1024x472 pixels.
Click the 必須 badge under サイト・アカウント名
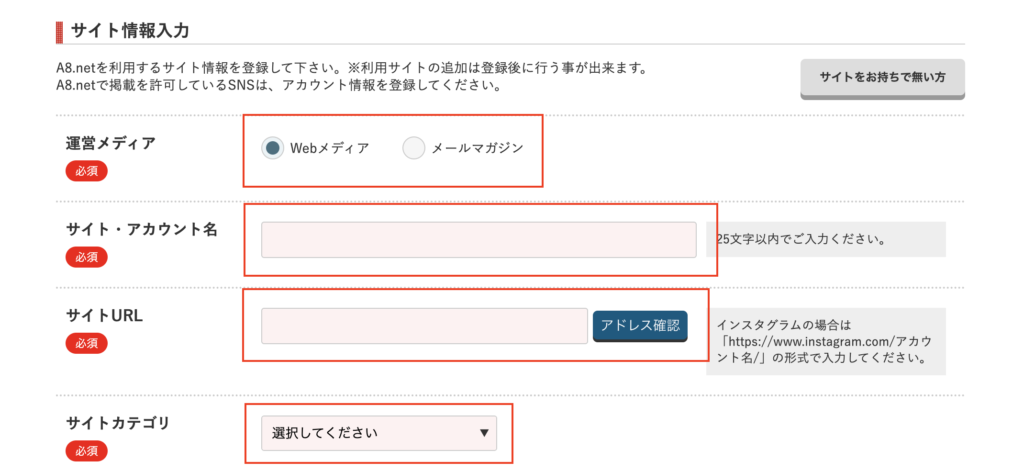coord(86,257)
